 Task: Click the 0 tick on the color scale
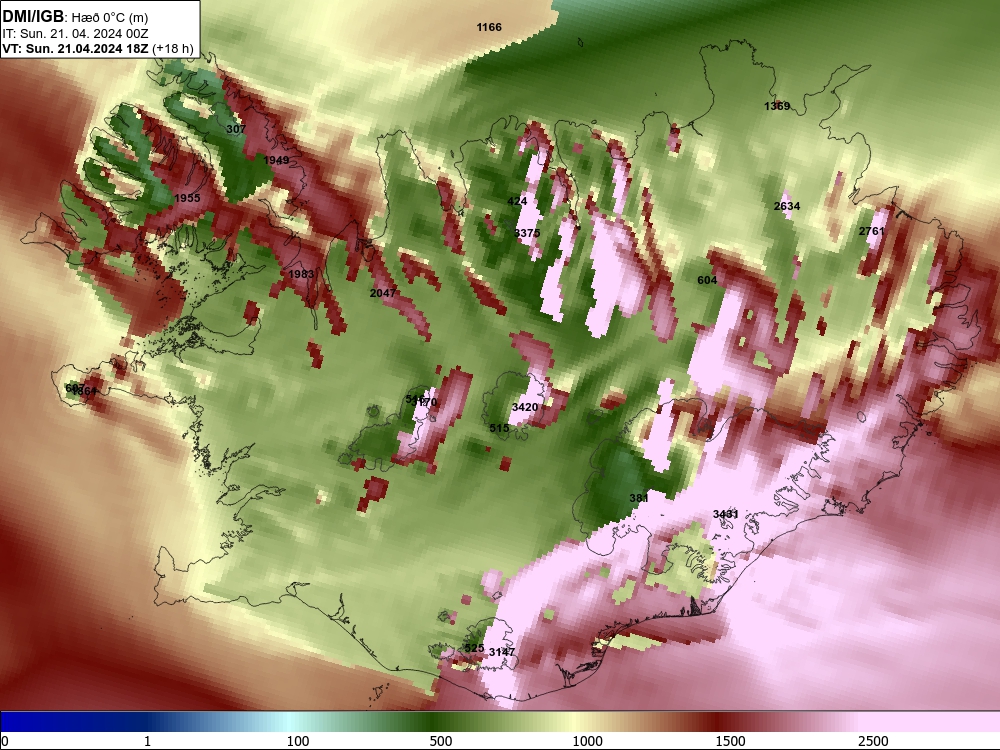click(x=5, y=740)
